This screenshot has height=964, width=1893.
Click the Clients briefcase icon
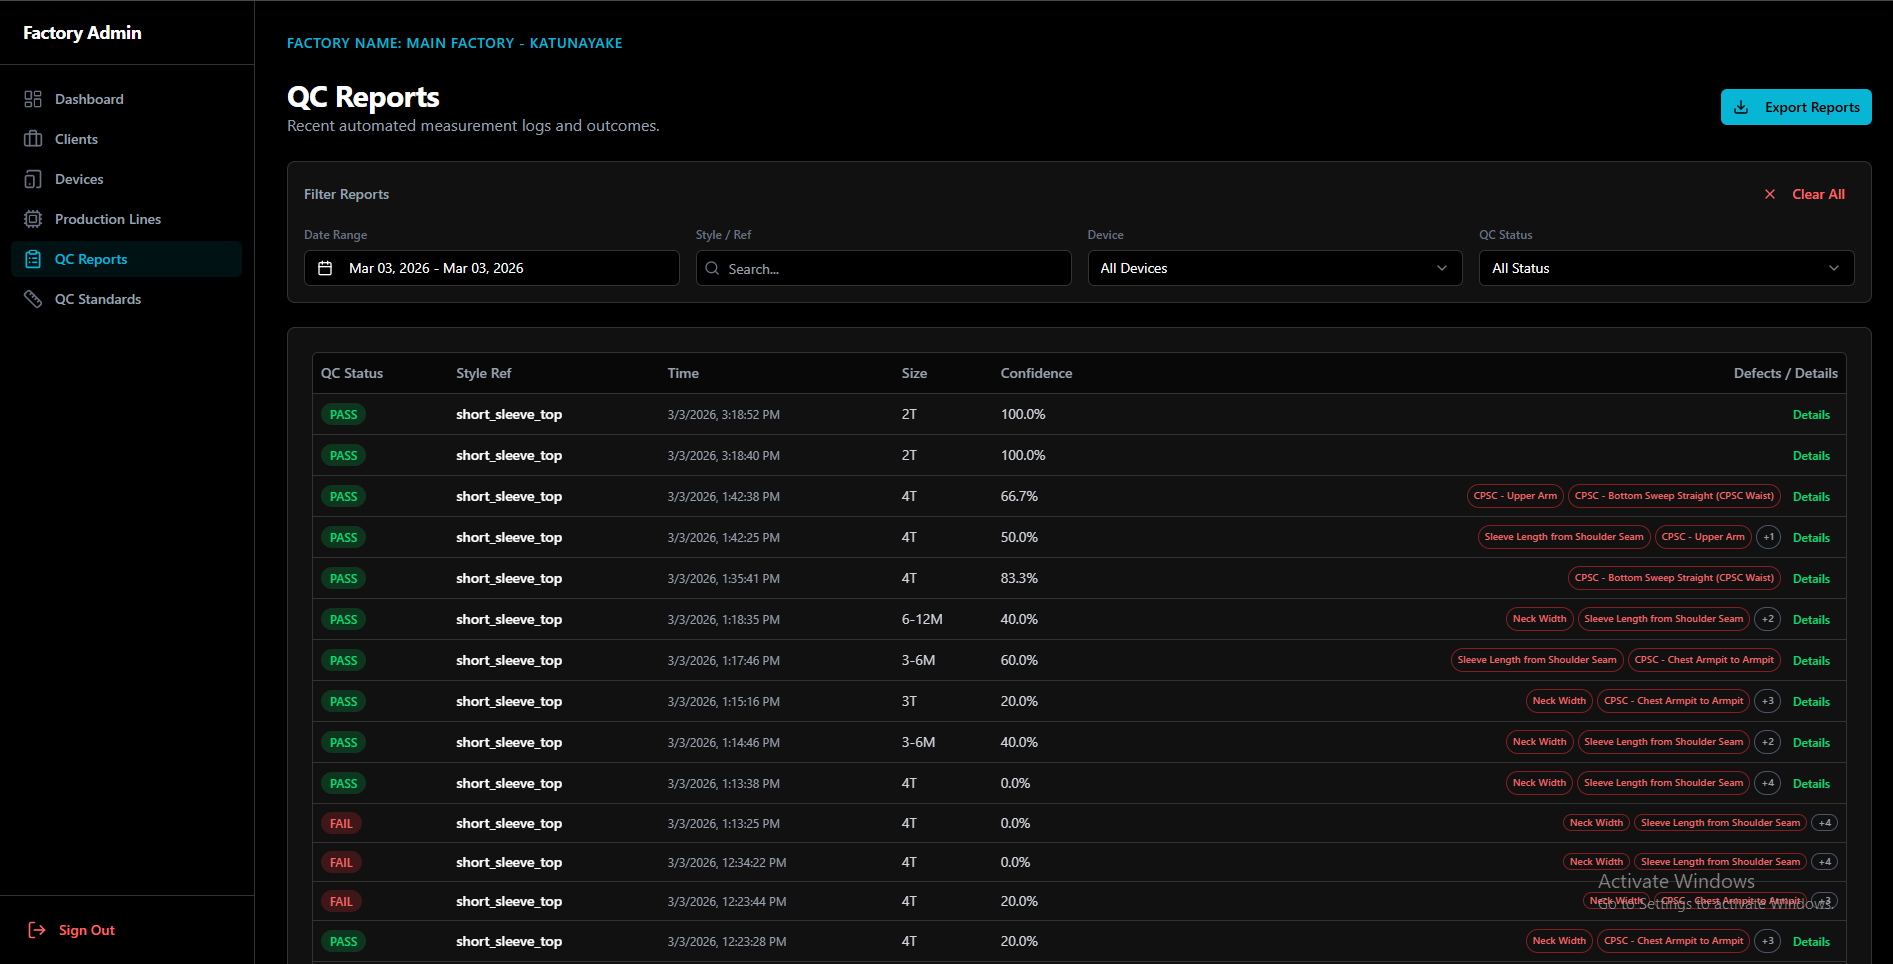(x=33, y=139)
